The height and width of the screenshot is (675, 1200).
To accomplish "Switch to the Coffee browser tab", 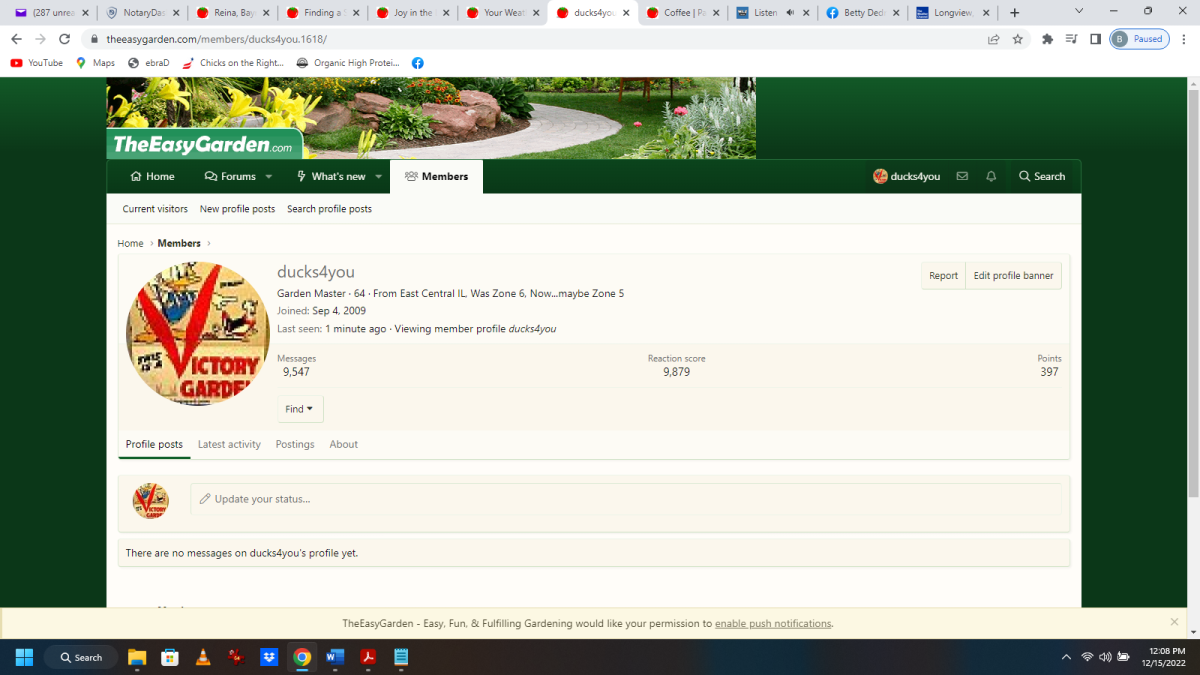I will click(682, 13).
